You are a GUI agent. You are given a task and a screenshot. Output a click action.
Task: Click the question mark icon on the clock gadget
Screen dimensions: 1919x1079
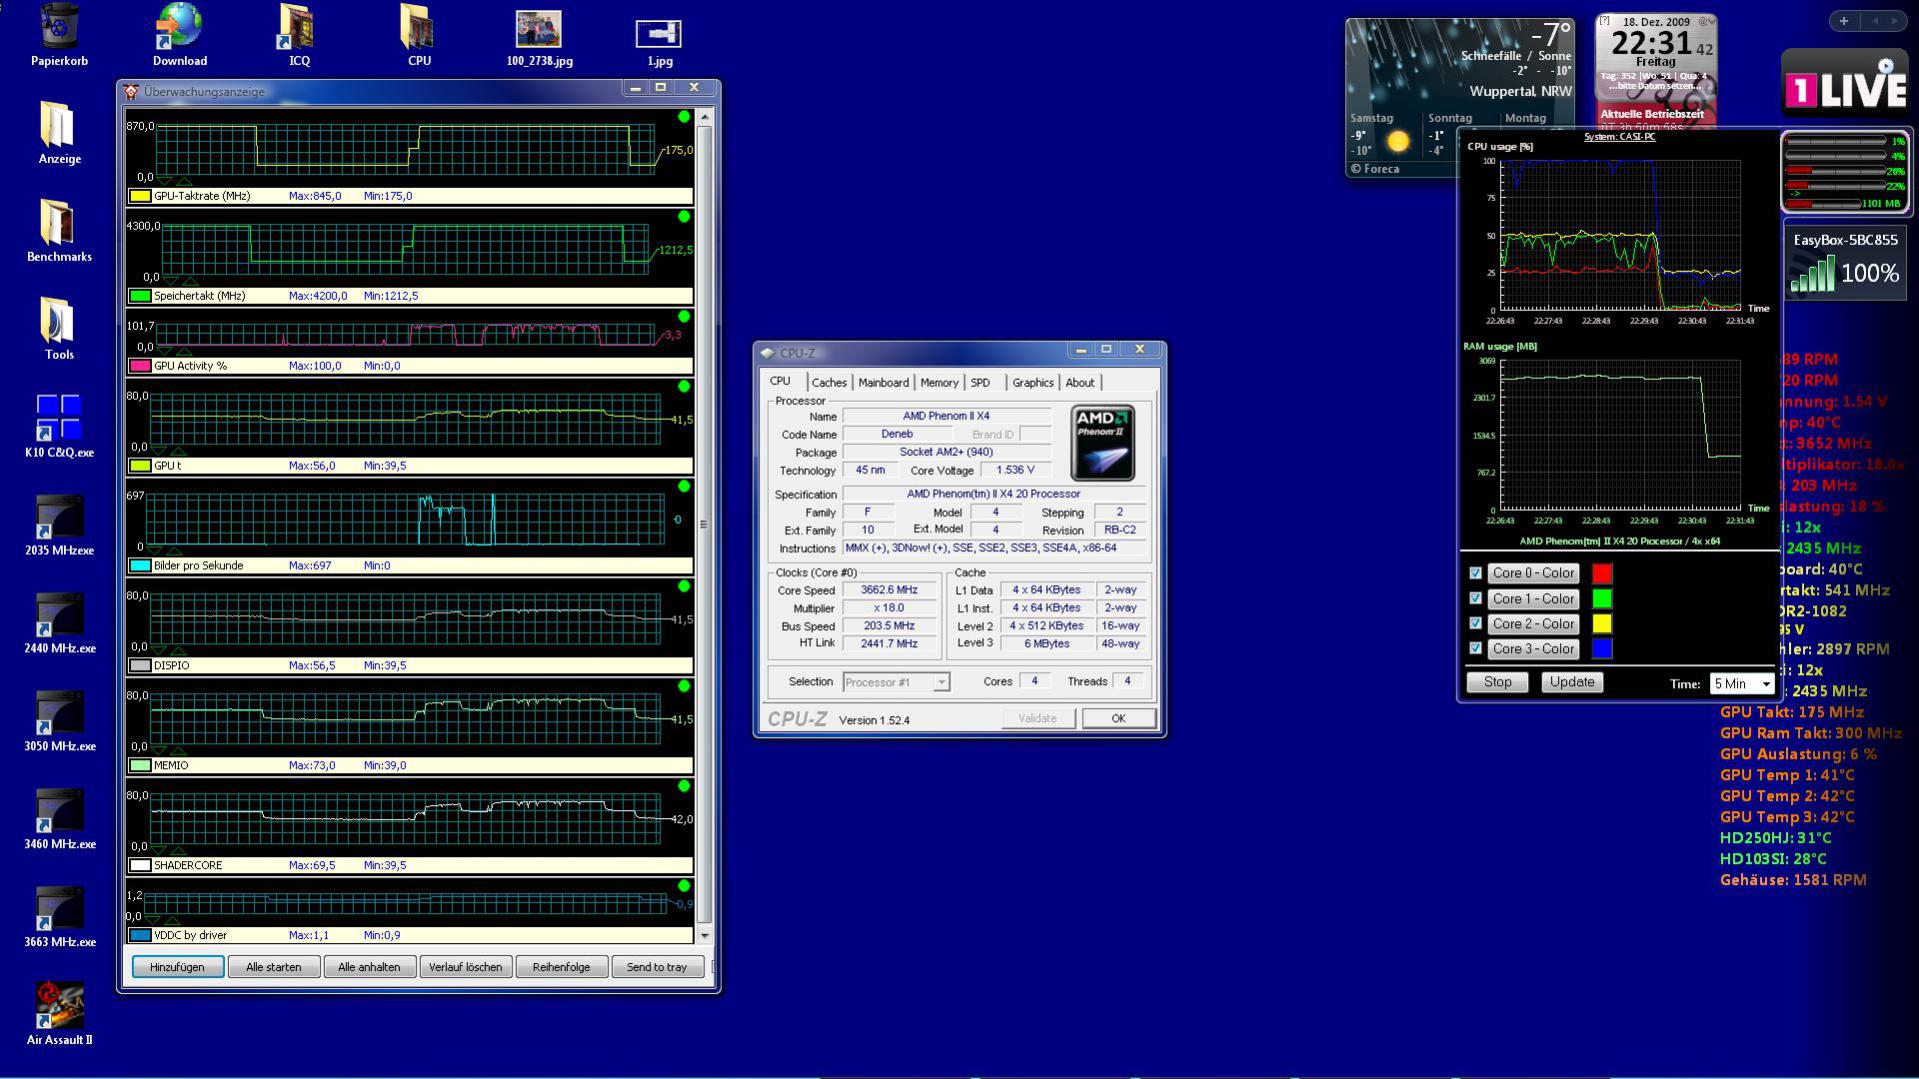click(1604, 21)
